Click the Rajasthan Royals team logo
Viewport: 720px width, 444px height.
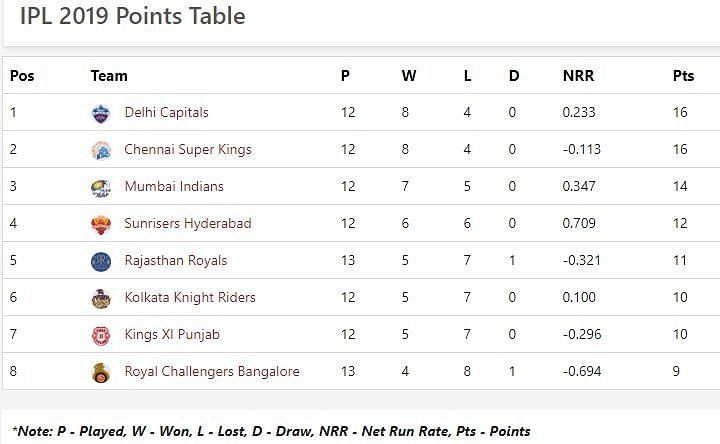click(x=100, y=261)
